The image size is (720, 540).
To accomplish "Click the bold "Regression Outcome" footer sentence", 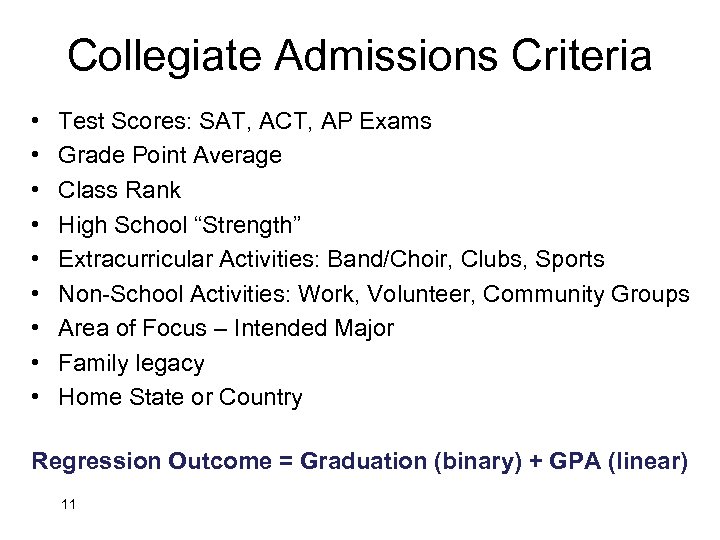I will [360, 461].
